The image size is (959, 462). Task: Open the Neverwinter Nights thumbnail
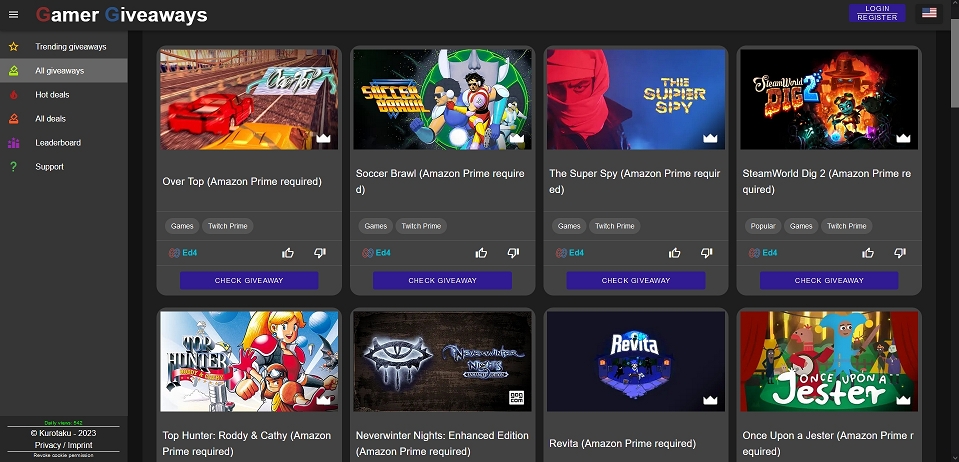click(442, 361)
